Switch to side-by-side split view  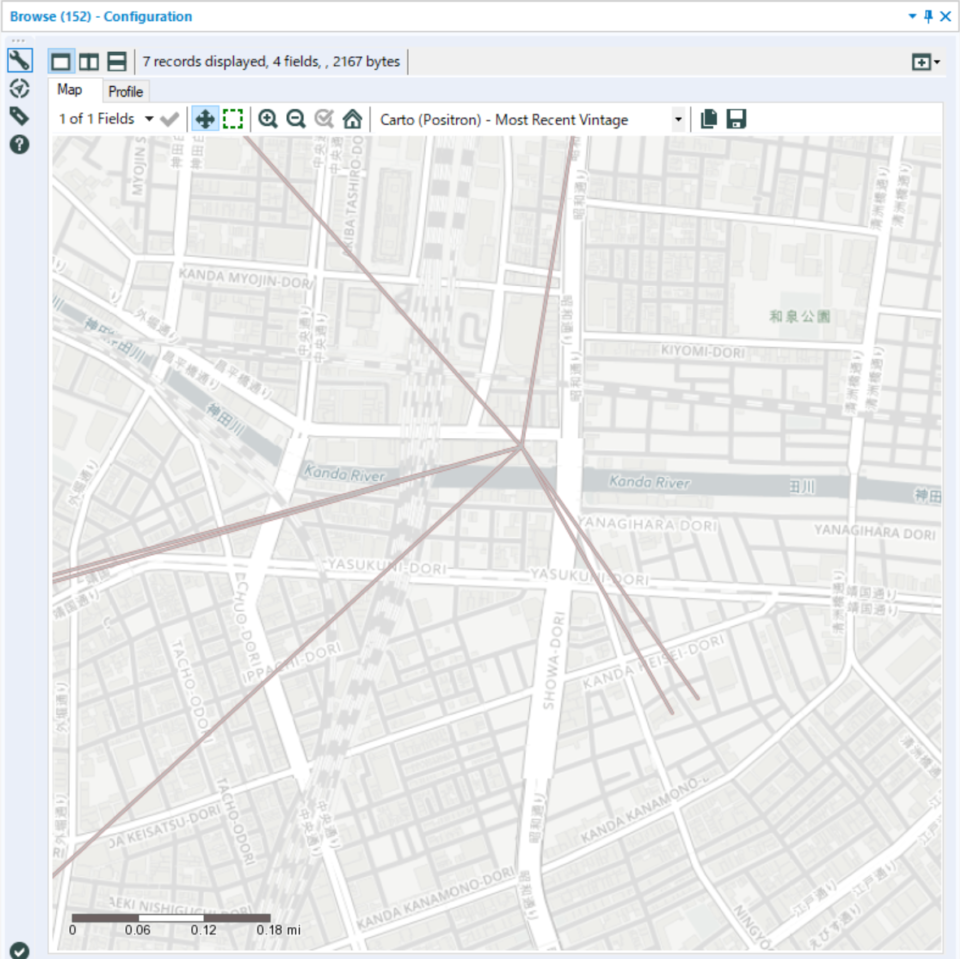click(x=89, y=62)
